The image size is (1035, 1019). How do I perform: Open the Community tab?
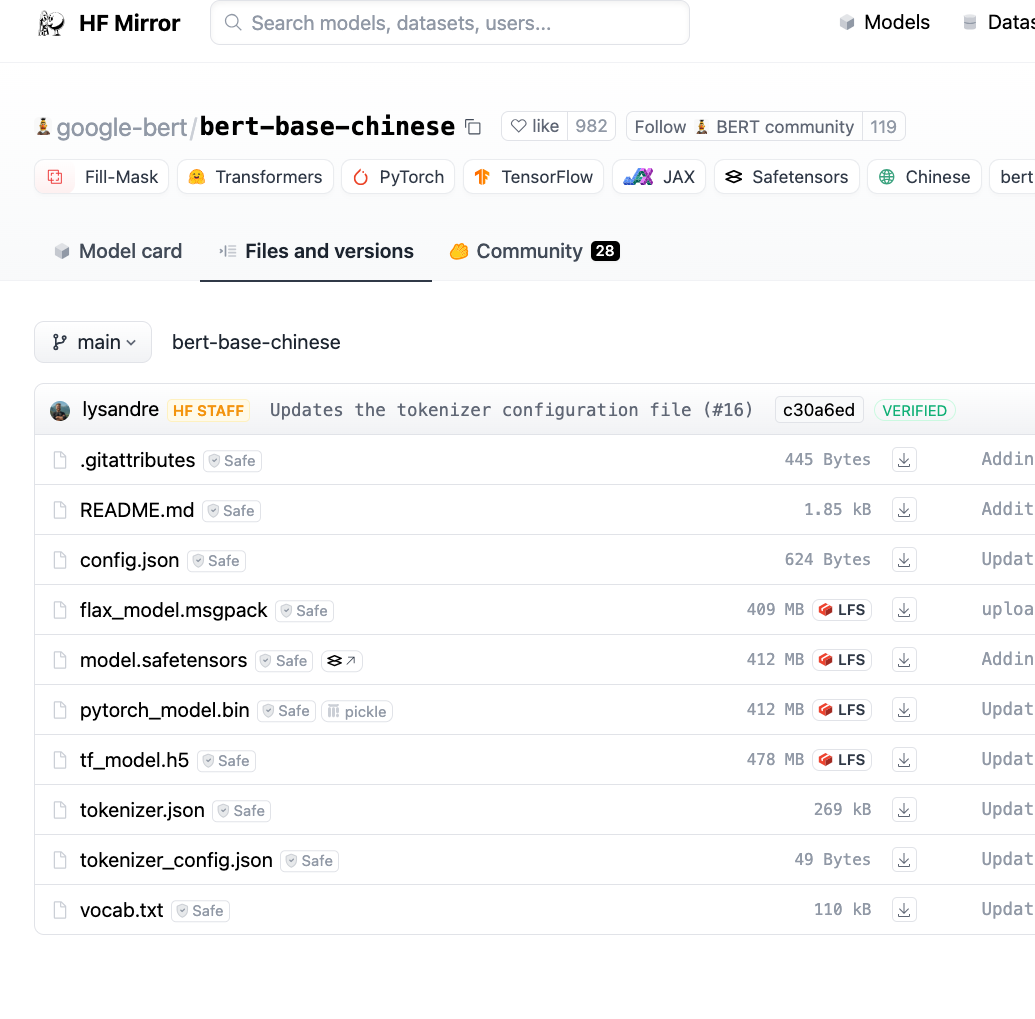pos(534,251)
